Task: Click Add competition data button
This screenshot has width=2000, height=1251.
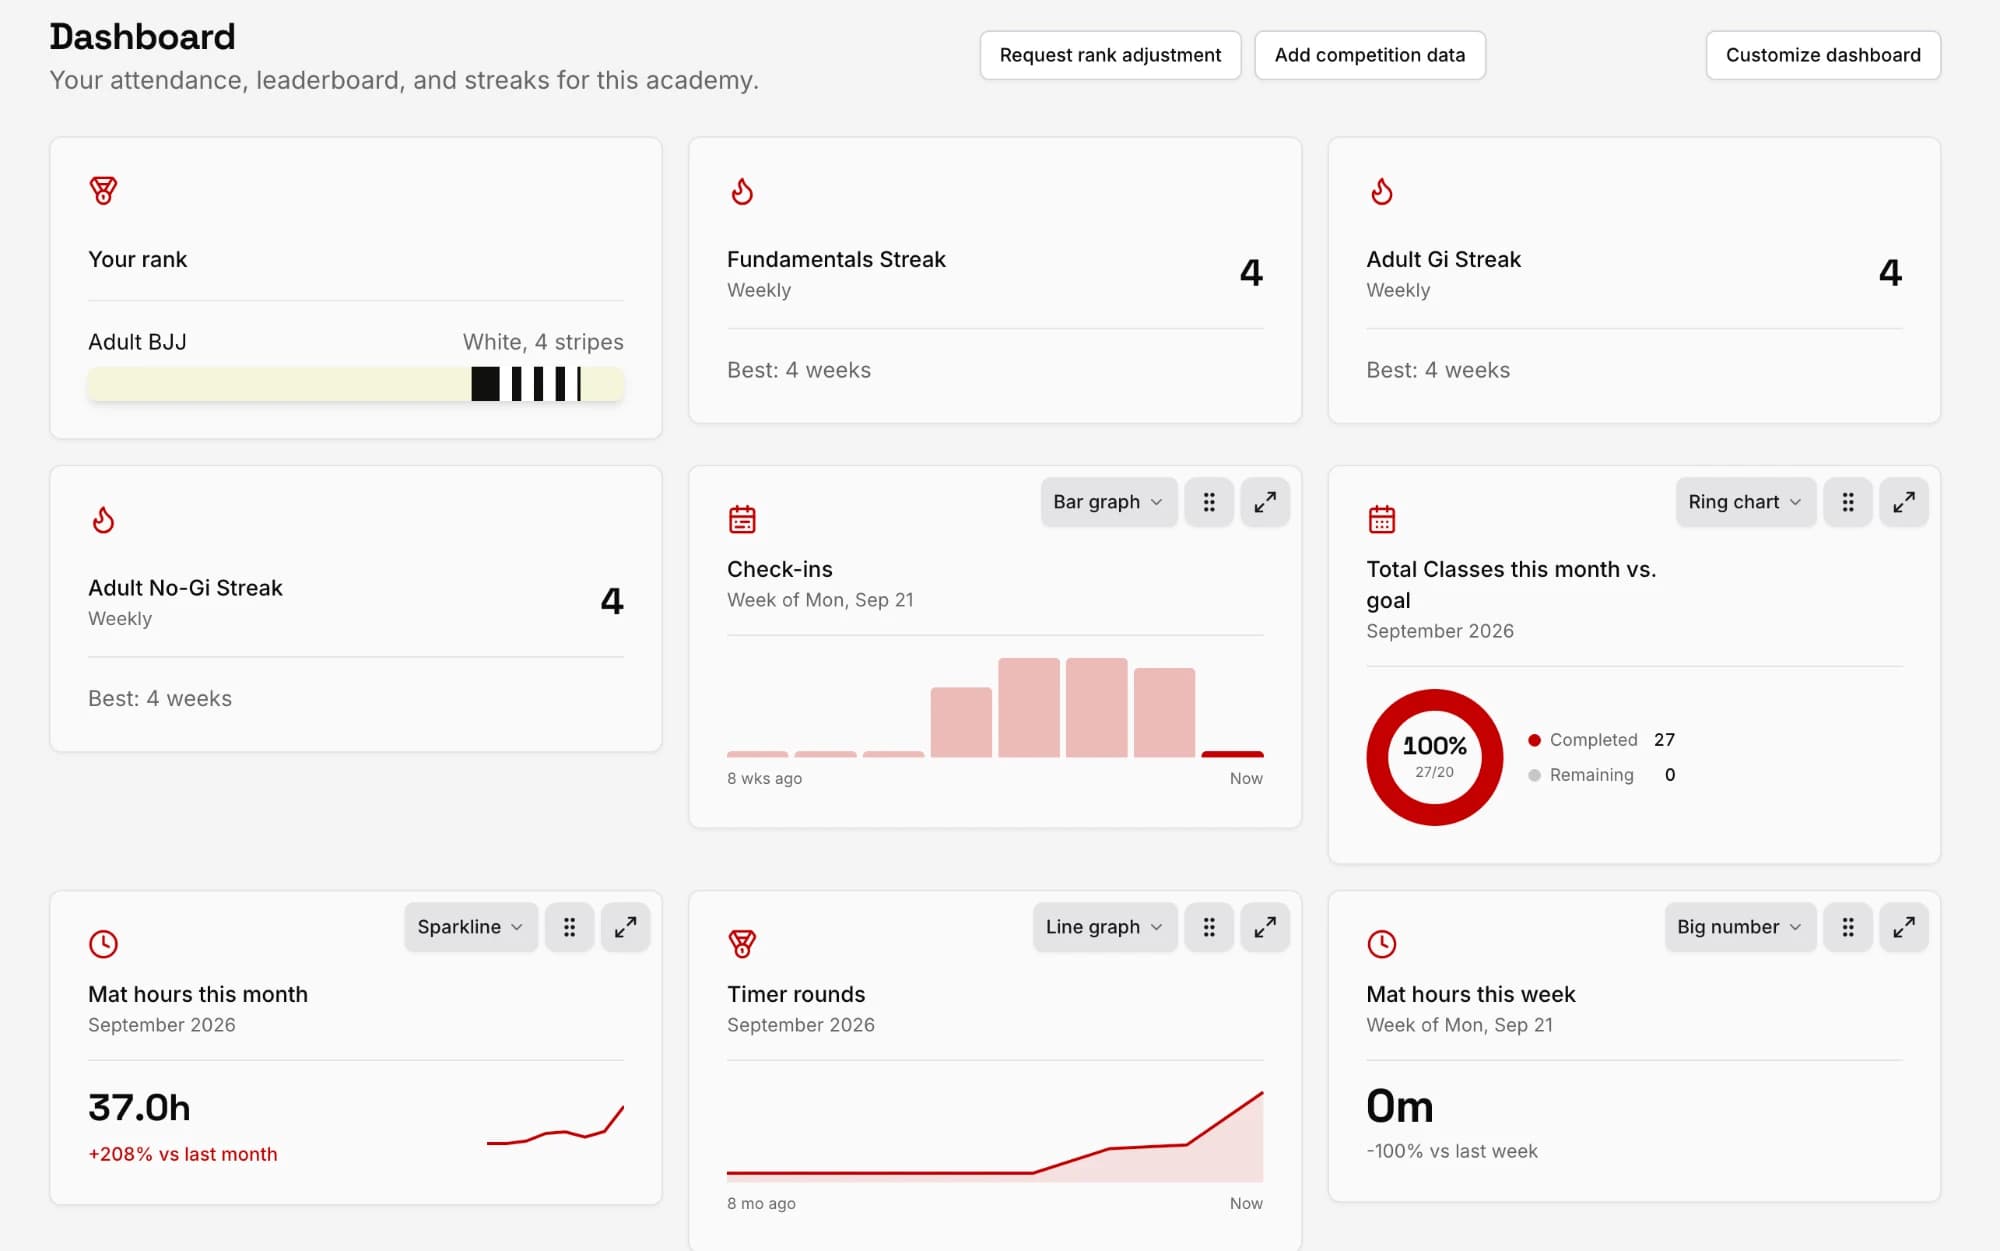Action: pyautogui.click(x=1369, y=55)
